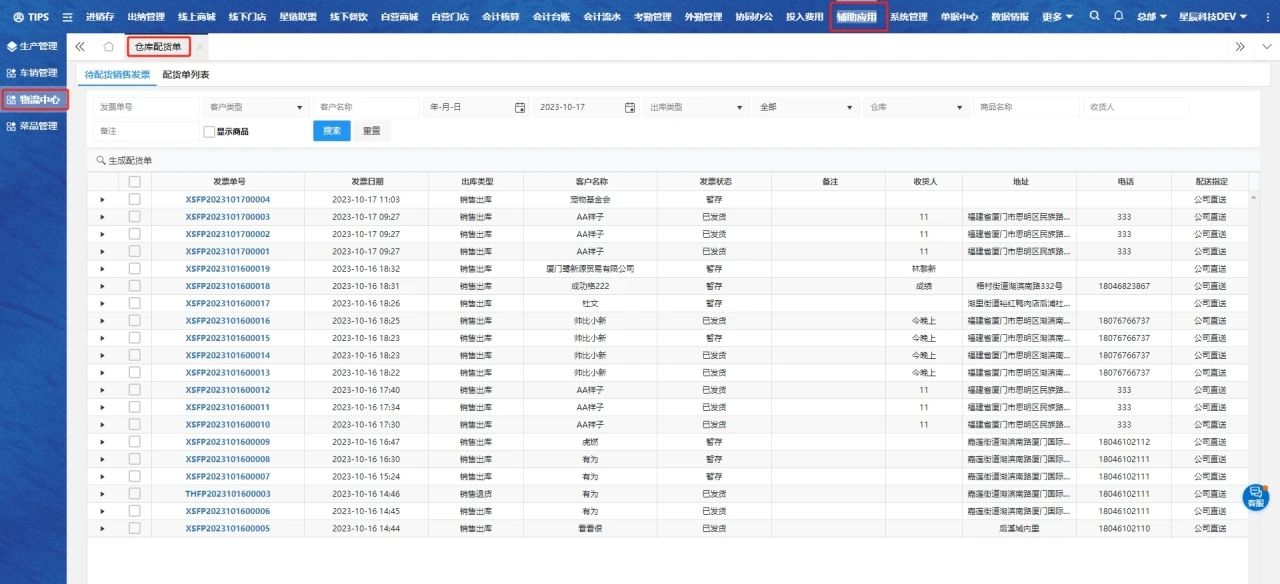Tick checkbox for invoice XSFP2023101700004

134,199
